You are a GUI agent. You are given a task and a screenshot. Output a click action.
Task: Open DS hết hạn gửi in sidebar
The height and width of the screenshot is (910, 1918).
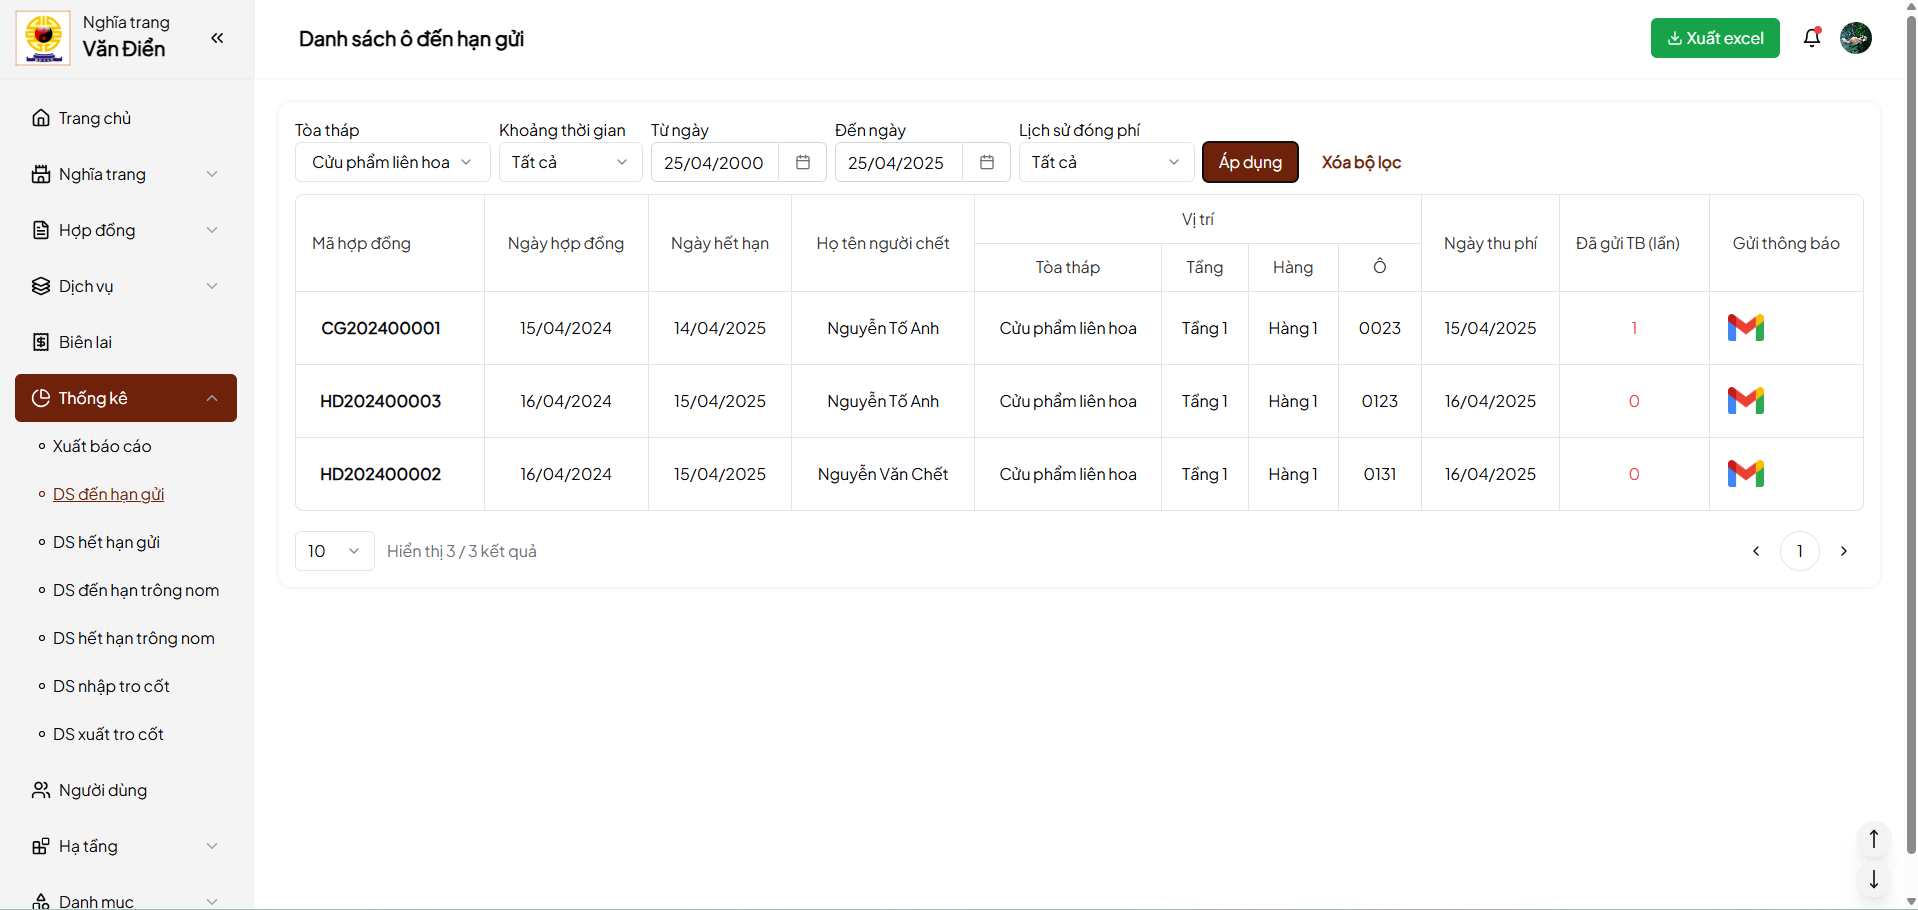click(x=106, y=542)
